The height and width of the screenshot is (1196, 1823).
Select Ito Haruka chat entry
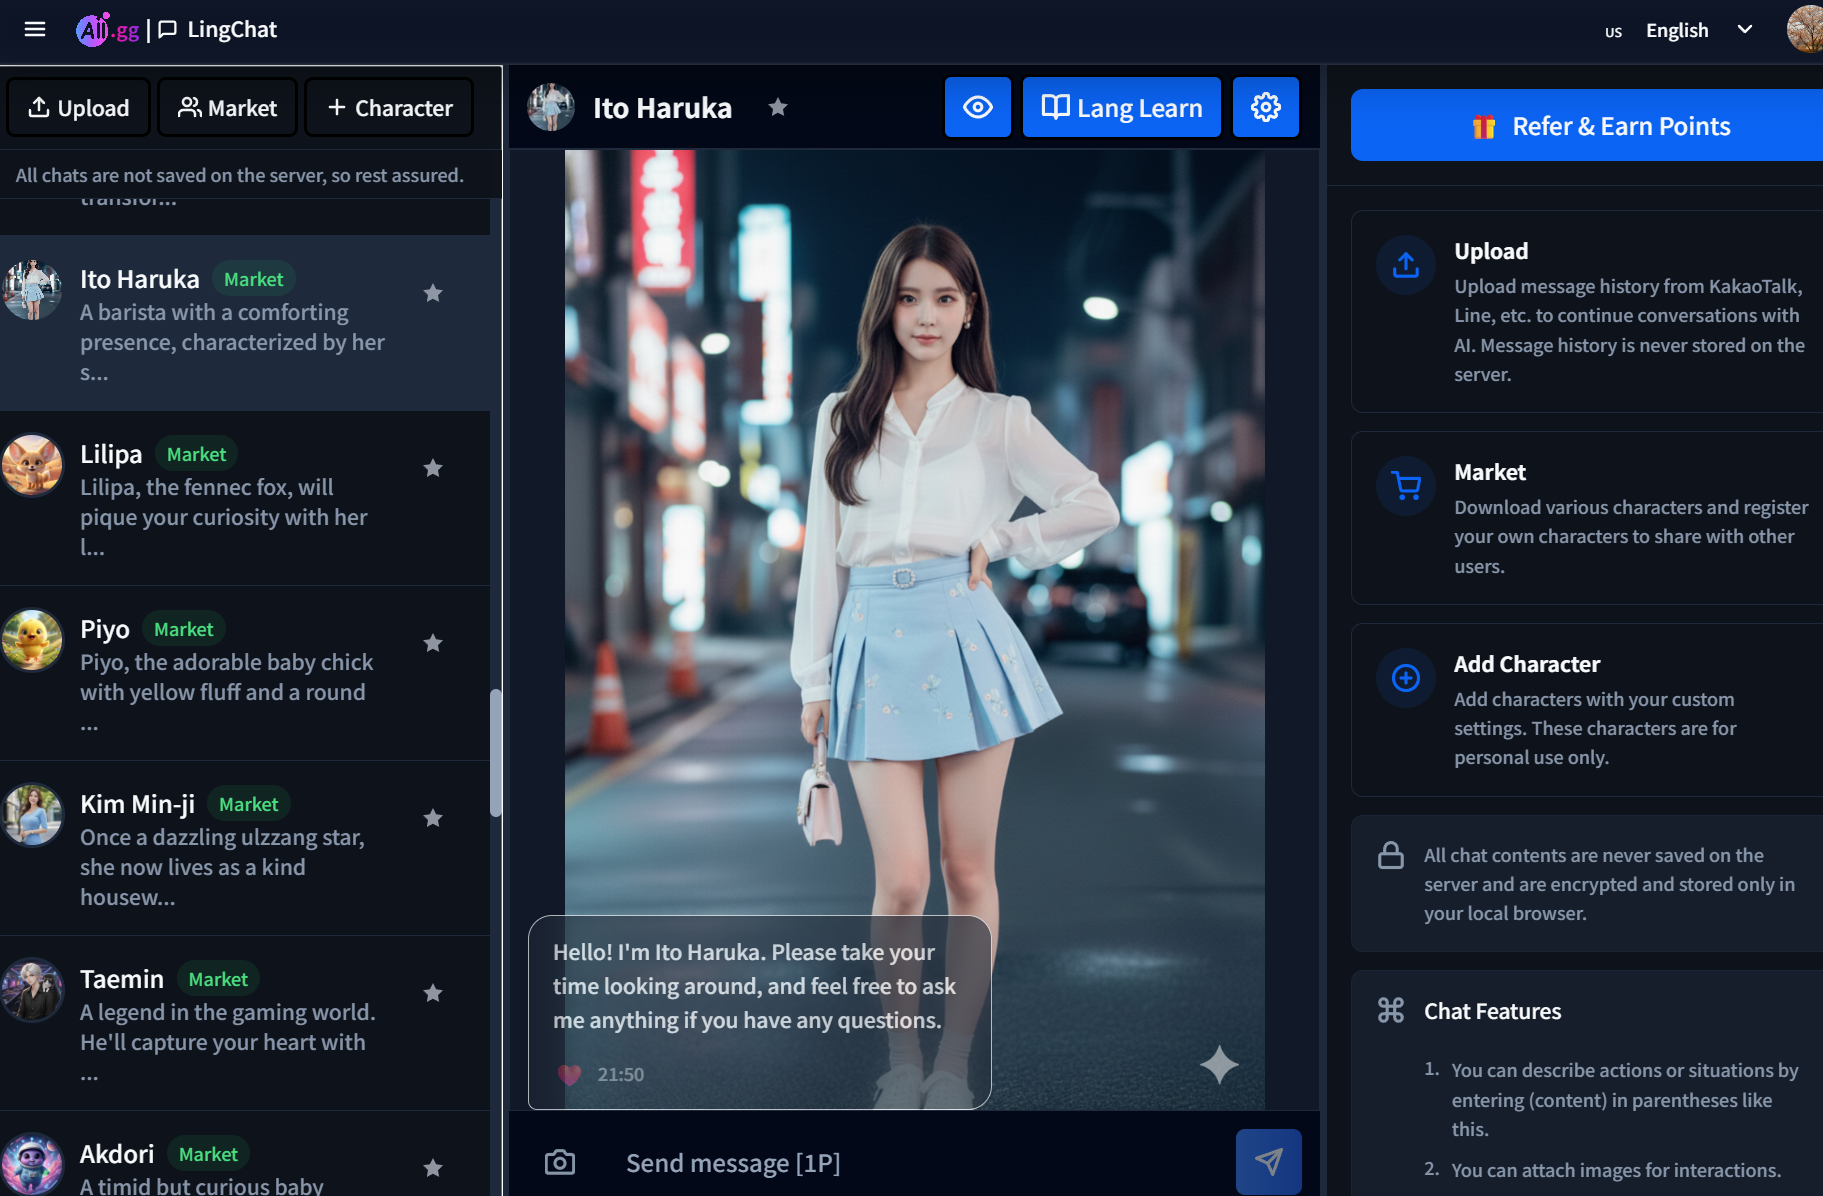point(245,323)
